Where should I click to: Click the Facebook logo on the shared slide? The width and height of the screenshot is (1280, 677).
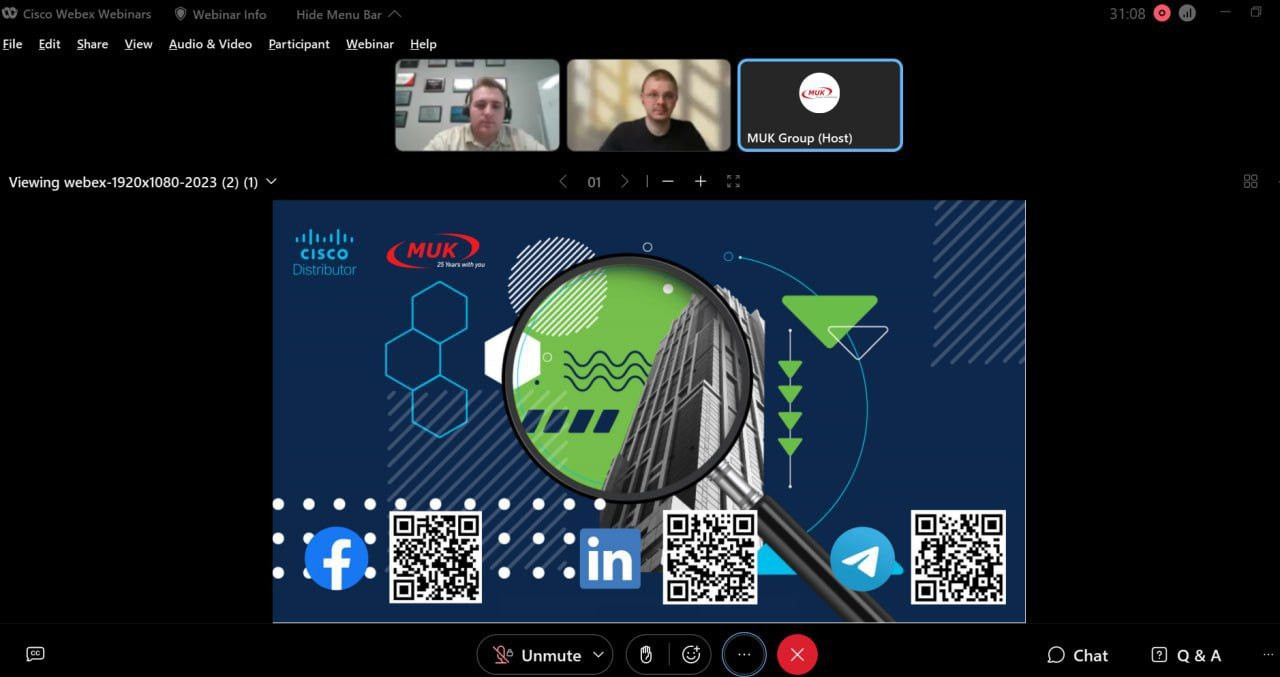[x=336, y=558]
